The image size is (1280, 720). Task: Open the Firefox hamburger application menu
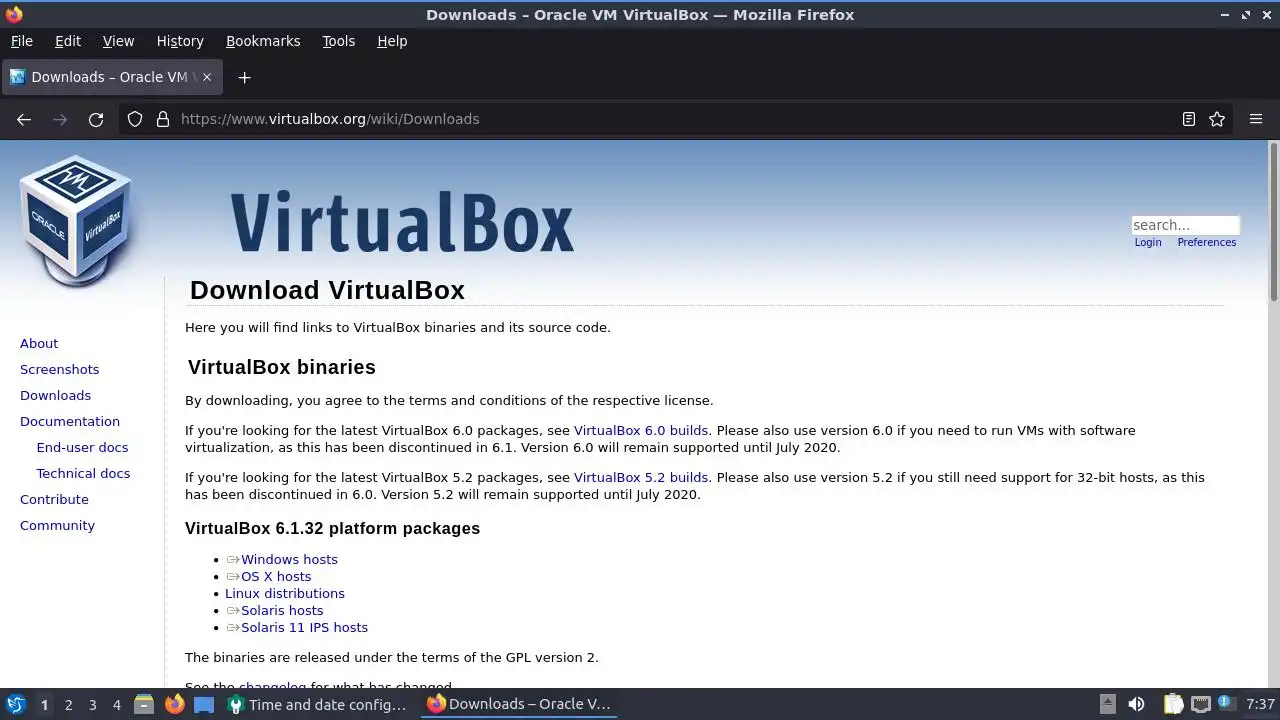(1256, 119)
